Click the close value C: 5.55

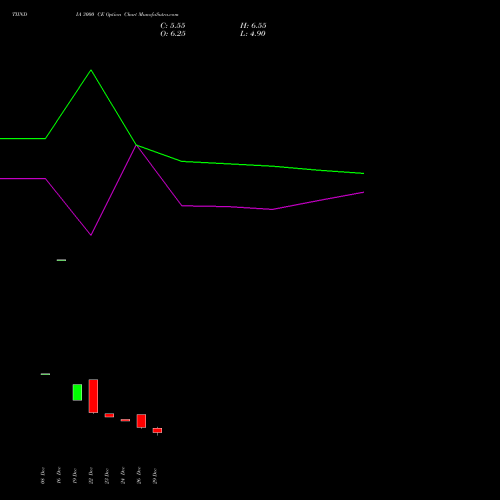(x=173, y=26)
